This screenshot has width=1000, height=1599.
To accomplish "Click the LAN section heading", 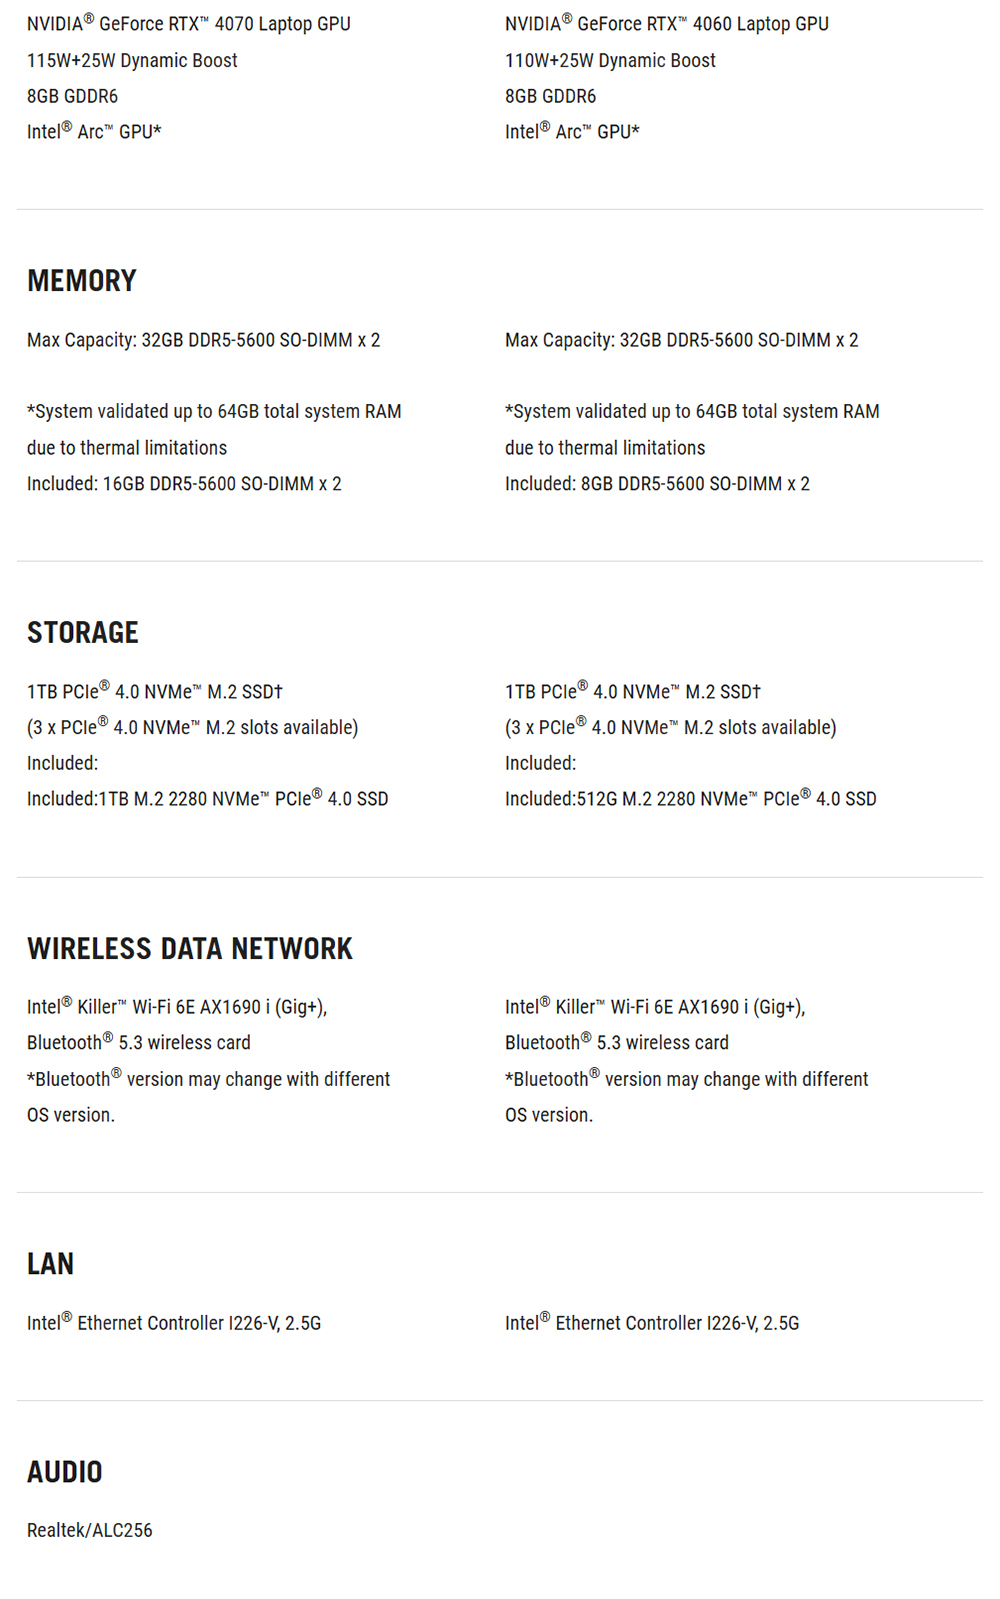I will [x=50, y=1264].
